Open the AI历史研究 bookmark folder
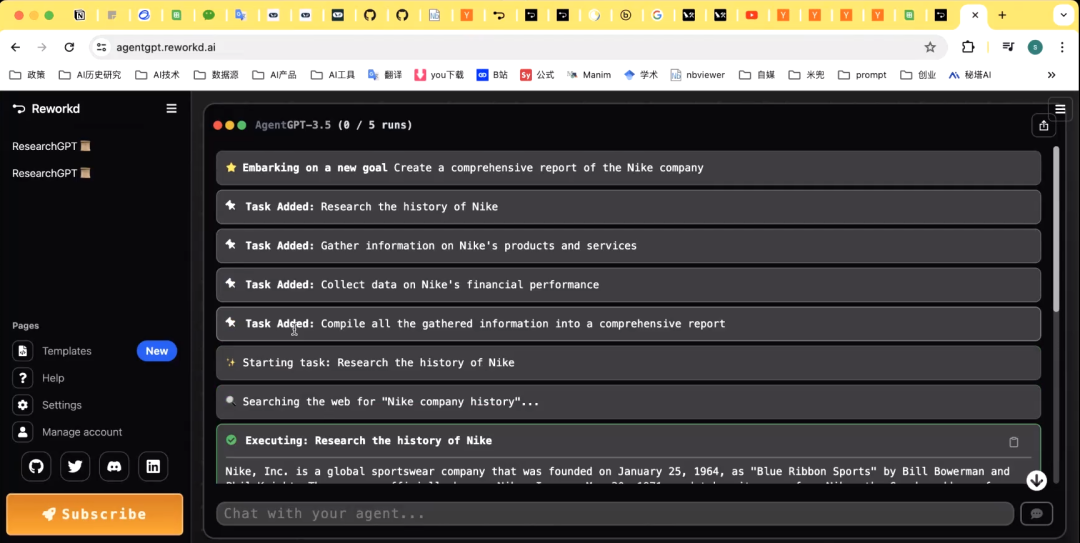1080x543 pixels. pyautogui.click(x=90, y=75)
